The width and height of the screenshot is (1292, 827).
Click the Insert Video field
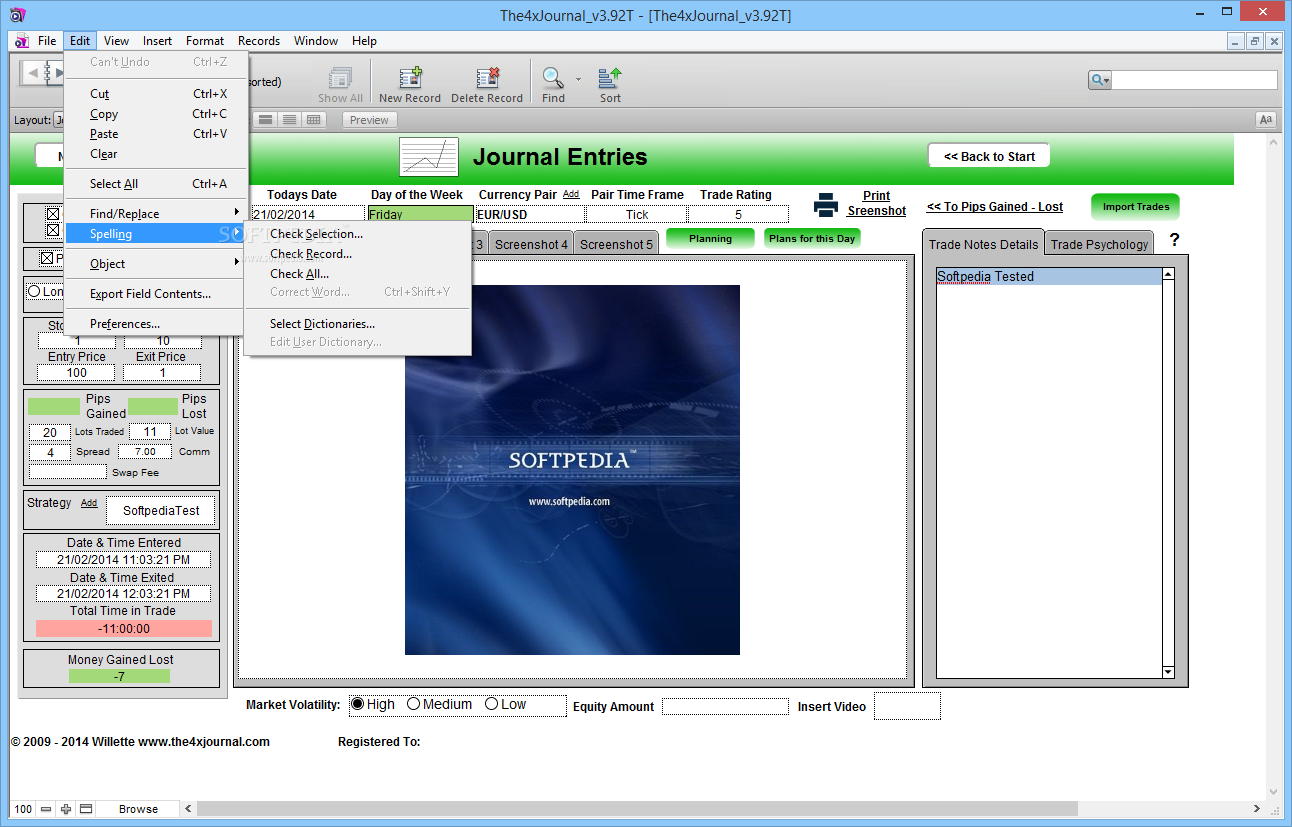tap(907, 706)
